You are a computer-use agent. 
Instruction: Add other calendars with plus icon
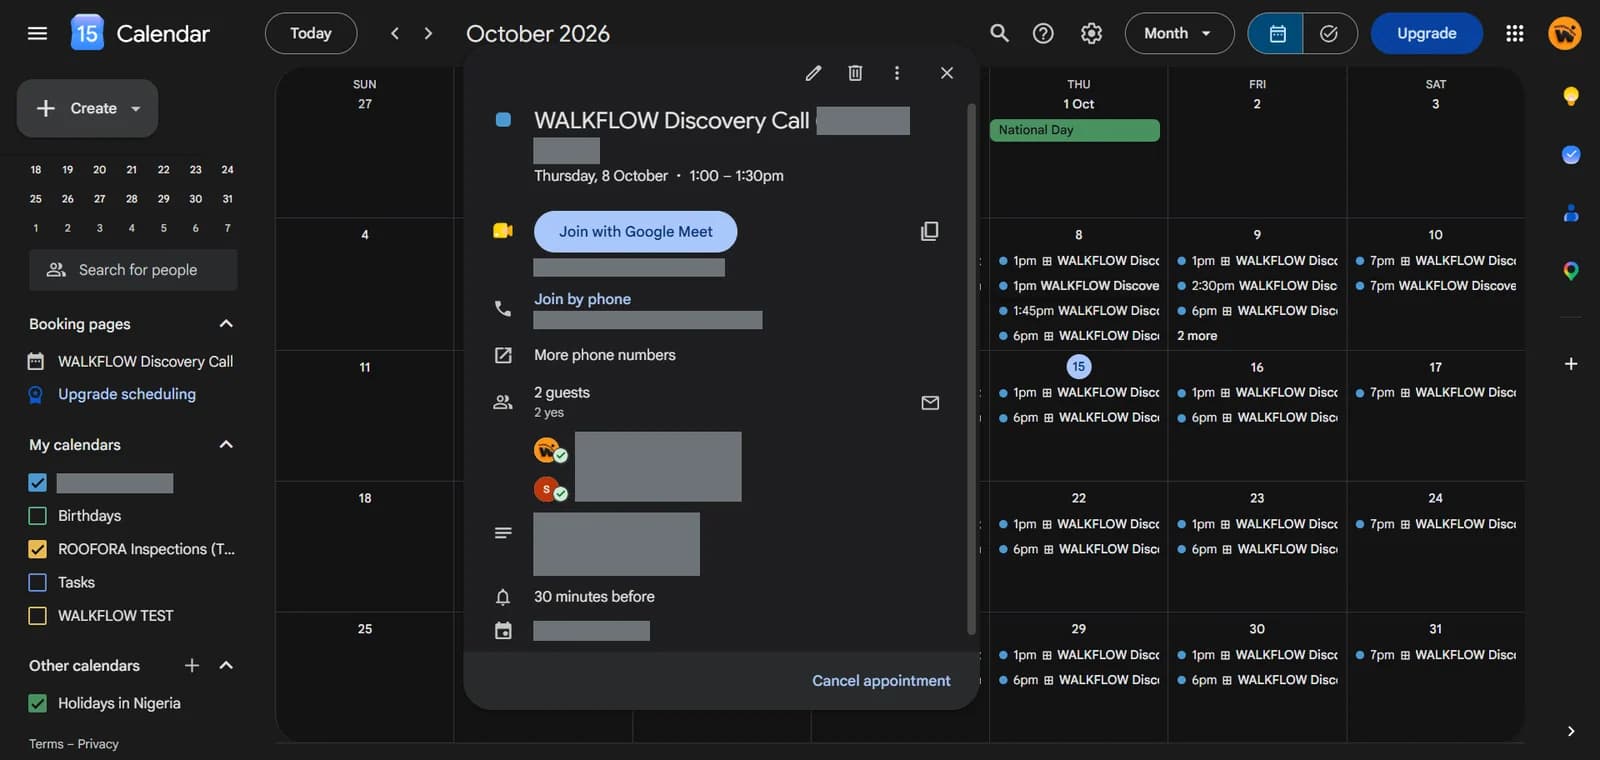192,665
